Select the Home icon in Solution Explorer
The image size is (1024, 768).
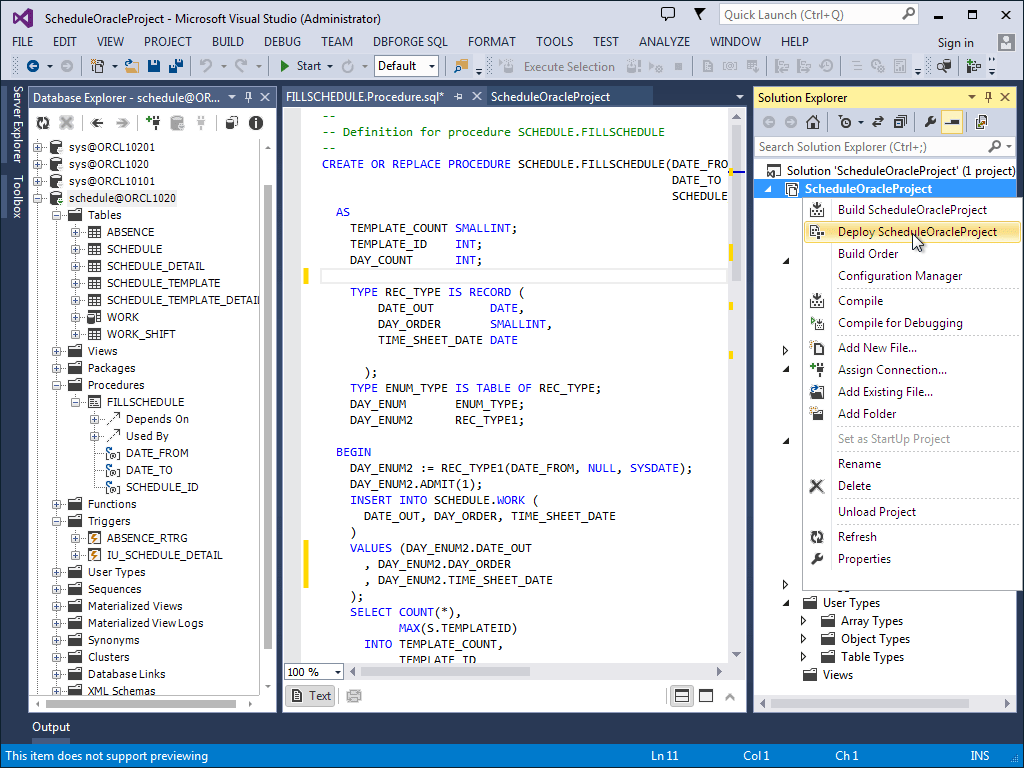(x=813, y=121)
